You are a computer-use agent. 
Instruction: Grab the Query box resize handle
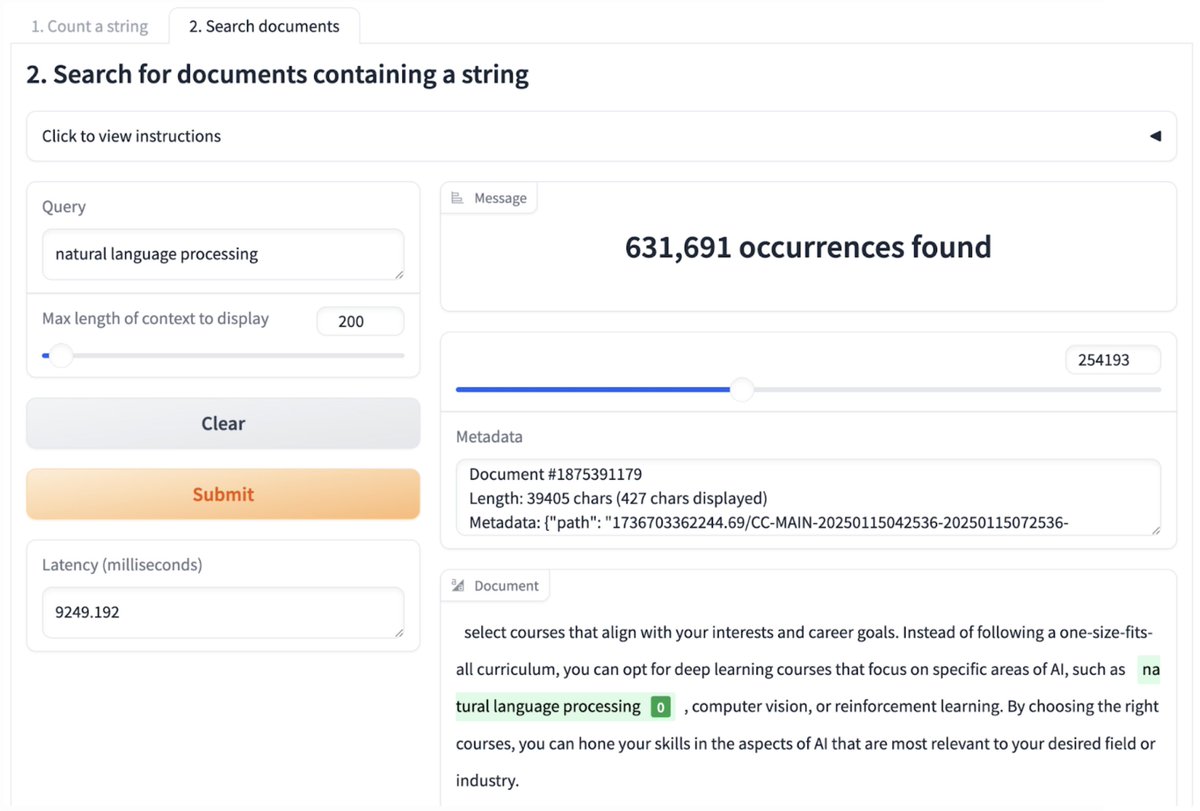pos(398,273)
